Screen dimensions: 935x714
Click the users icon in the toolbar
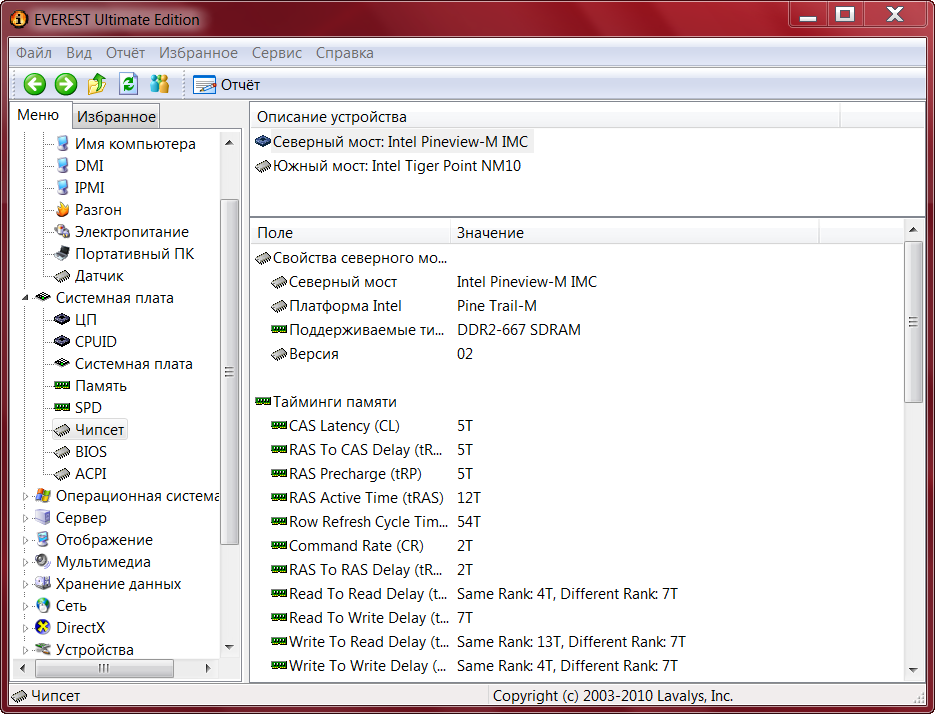160,84
